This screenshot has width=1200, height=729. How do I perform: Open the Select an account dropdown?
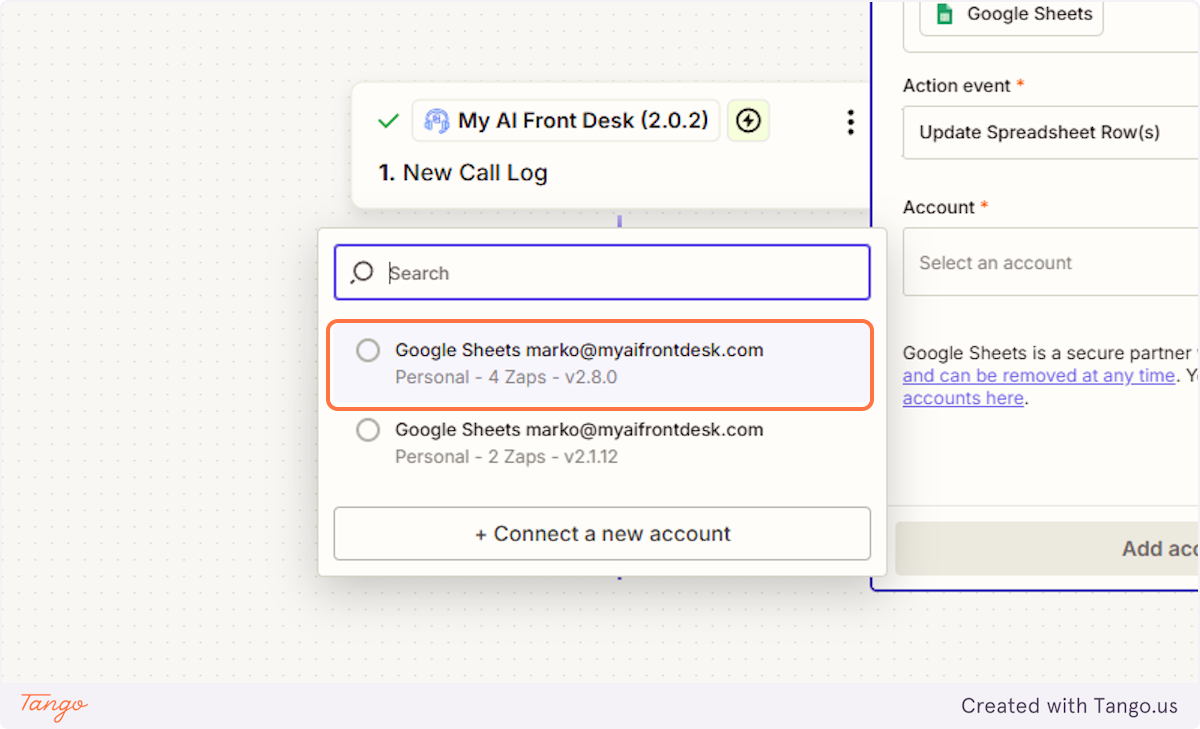click(1051, 262)
